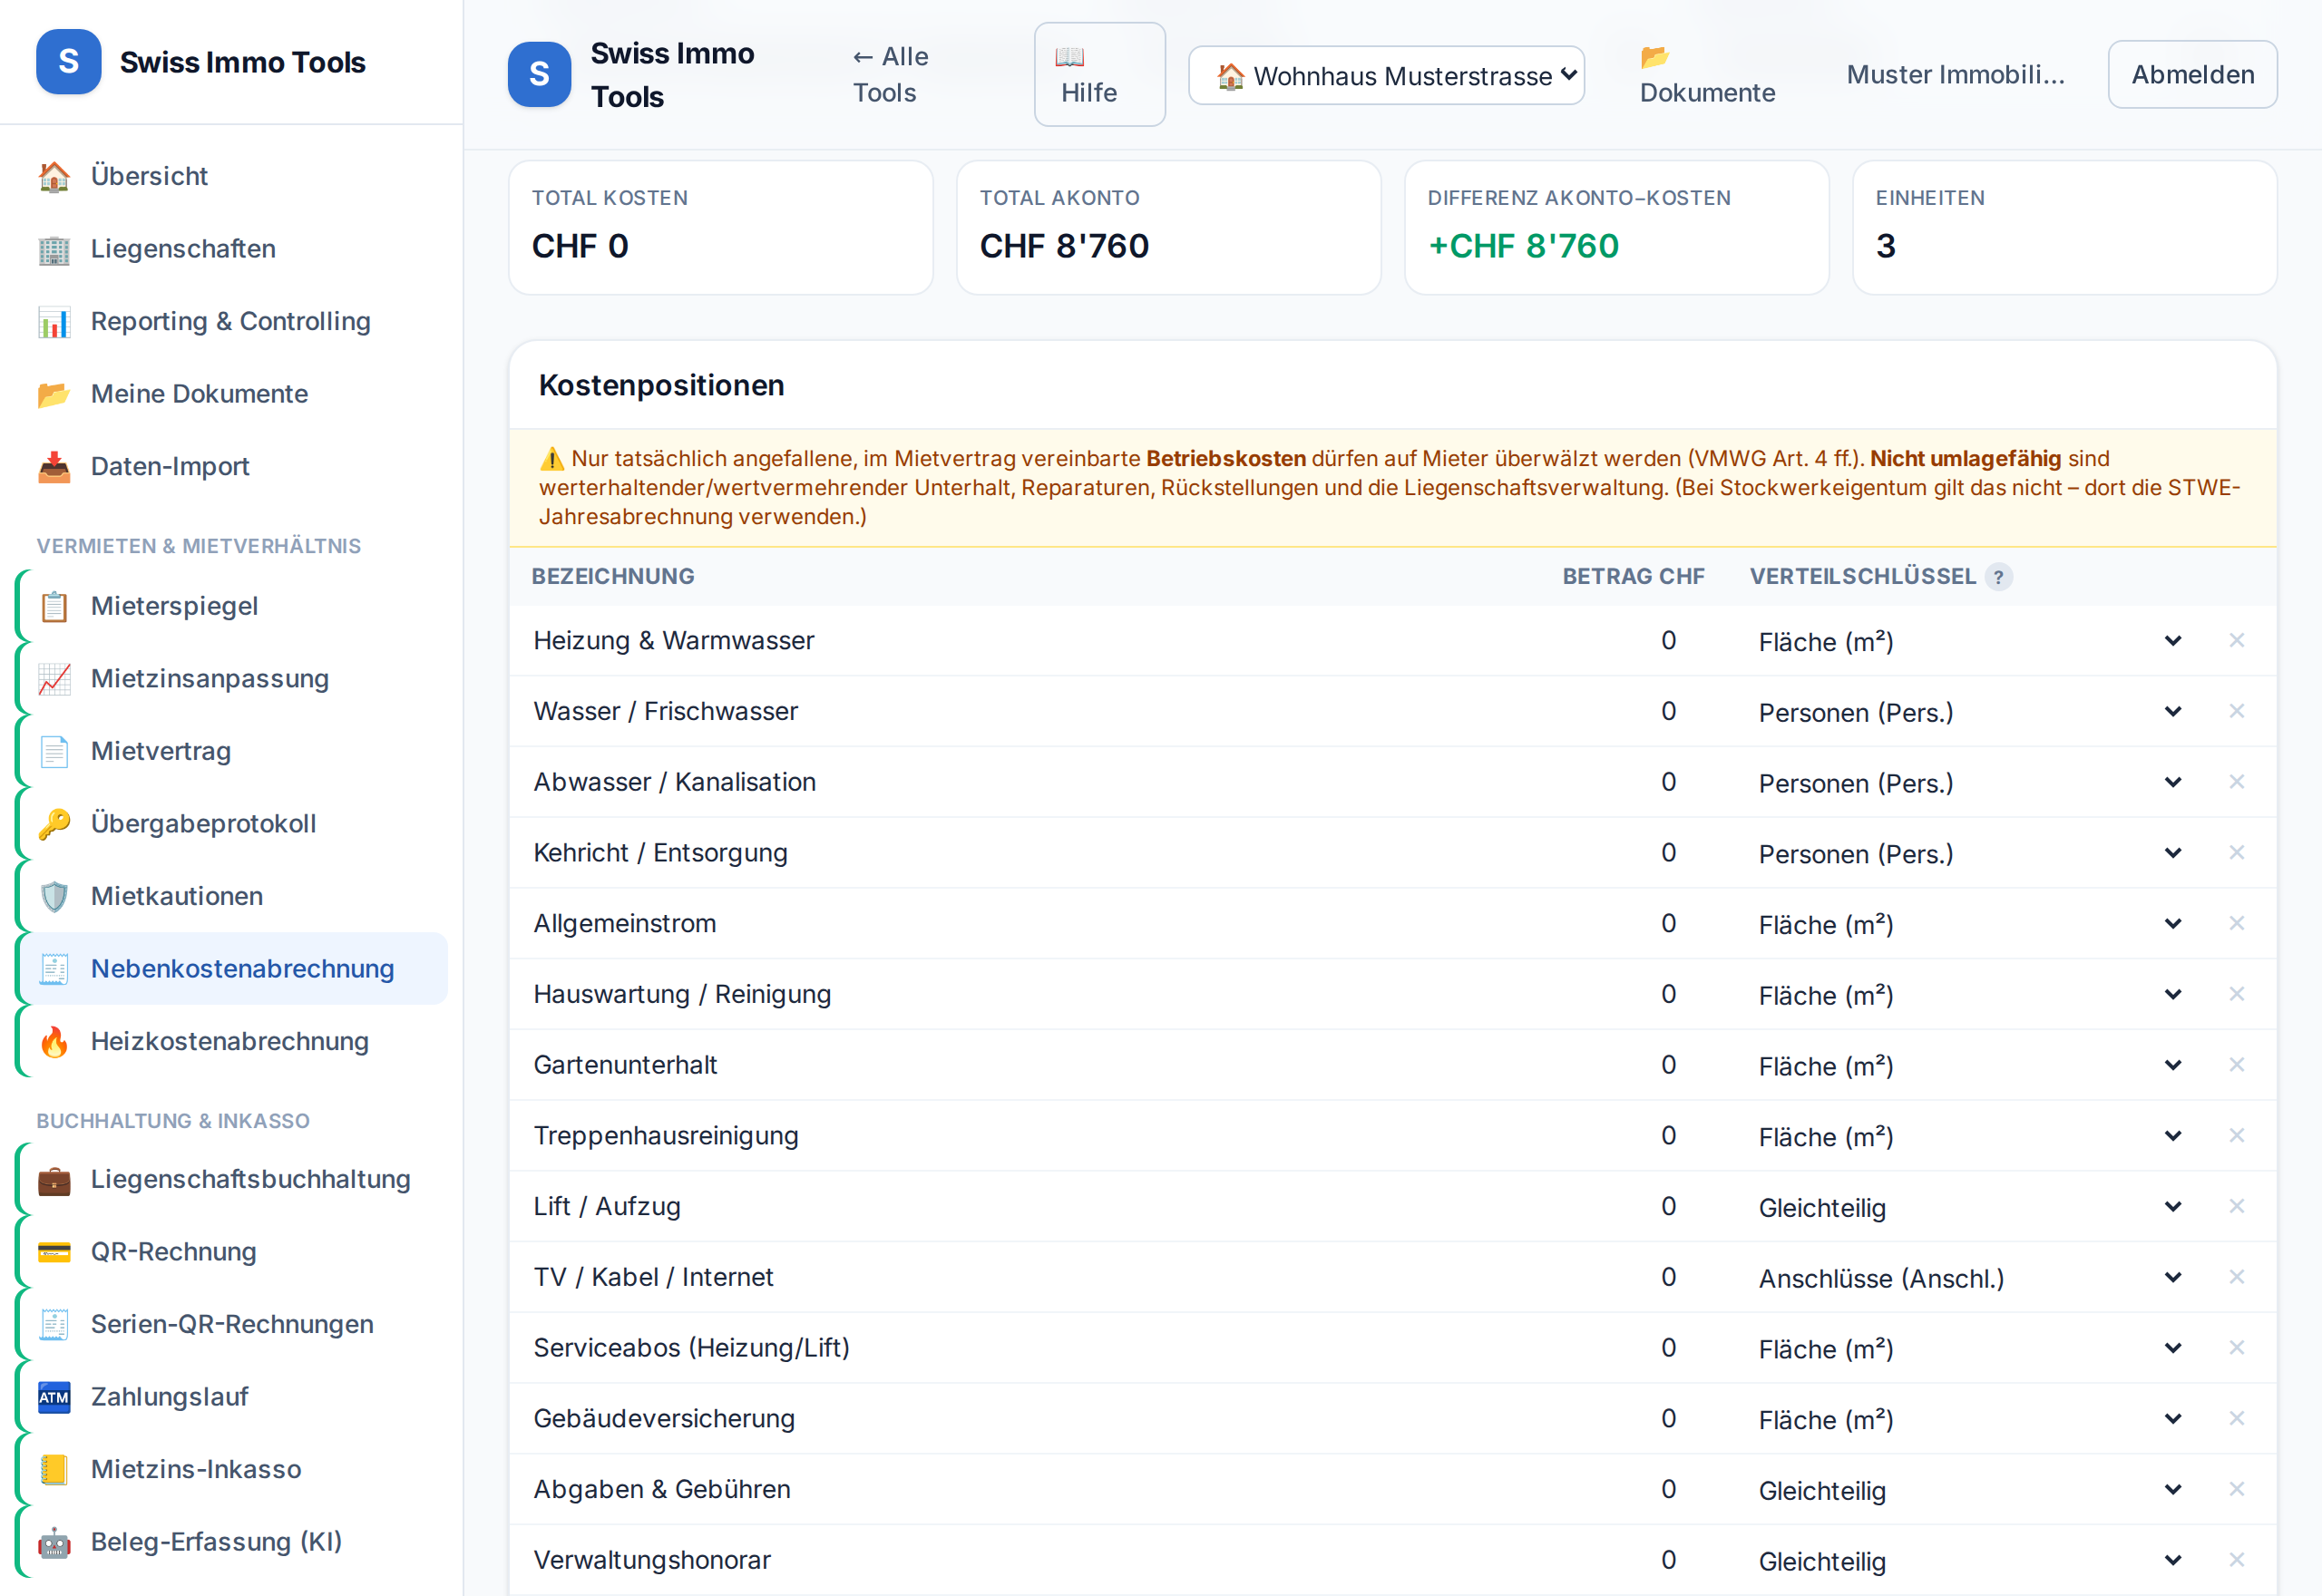The image size is (2322, 1596).
Task: Delete the Lift / Aufzug cost position
Action: coord(2236,1206)
